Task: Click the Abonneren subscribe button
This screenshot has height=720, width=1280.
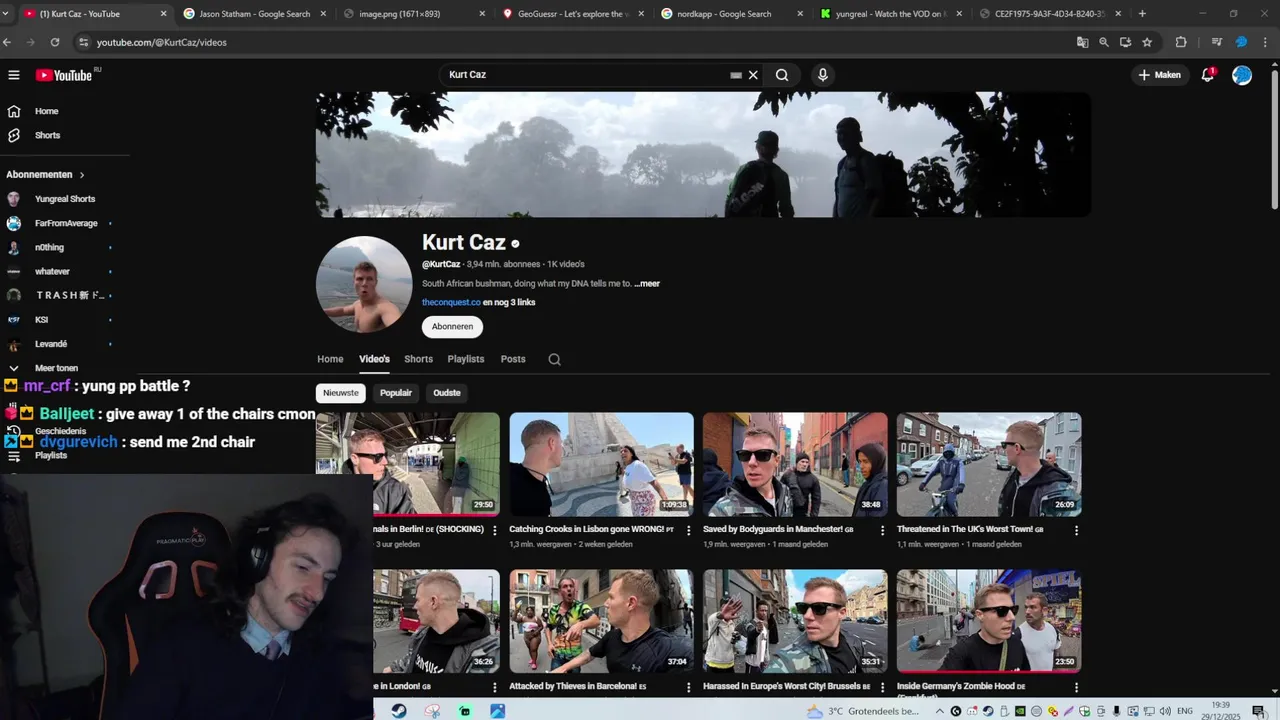Action: tap(452, 327)
